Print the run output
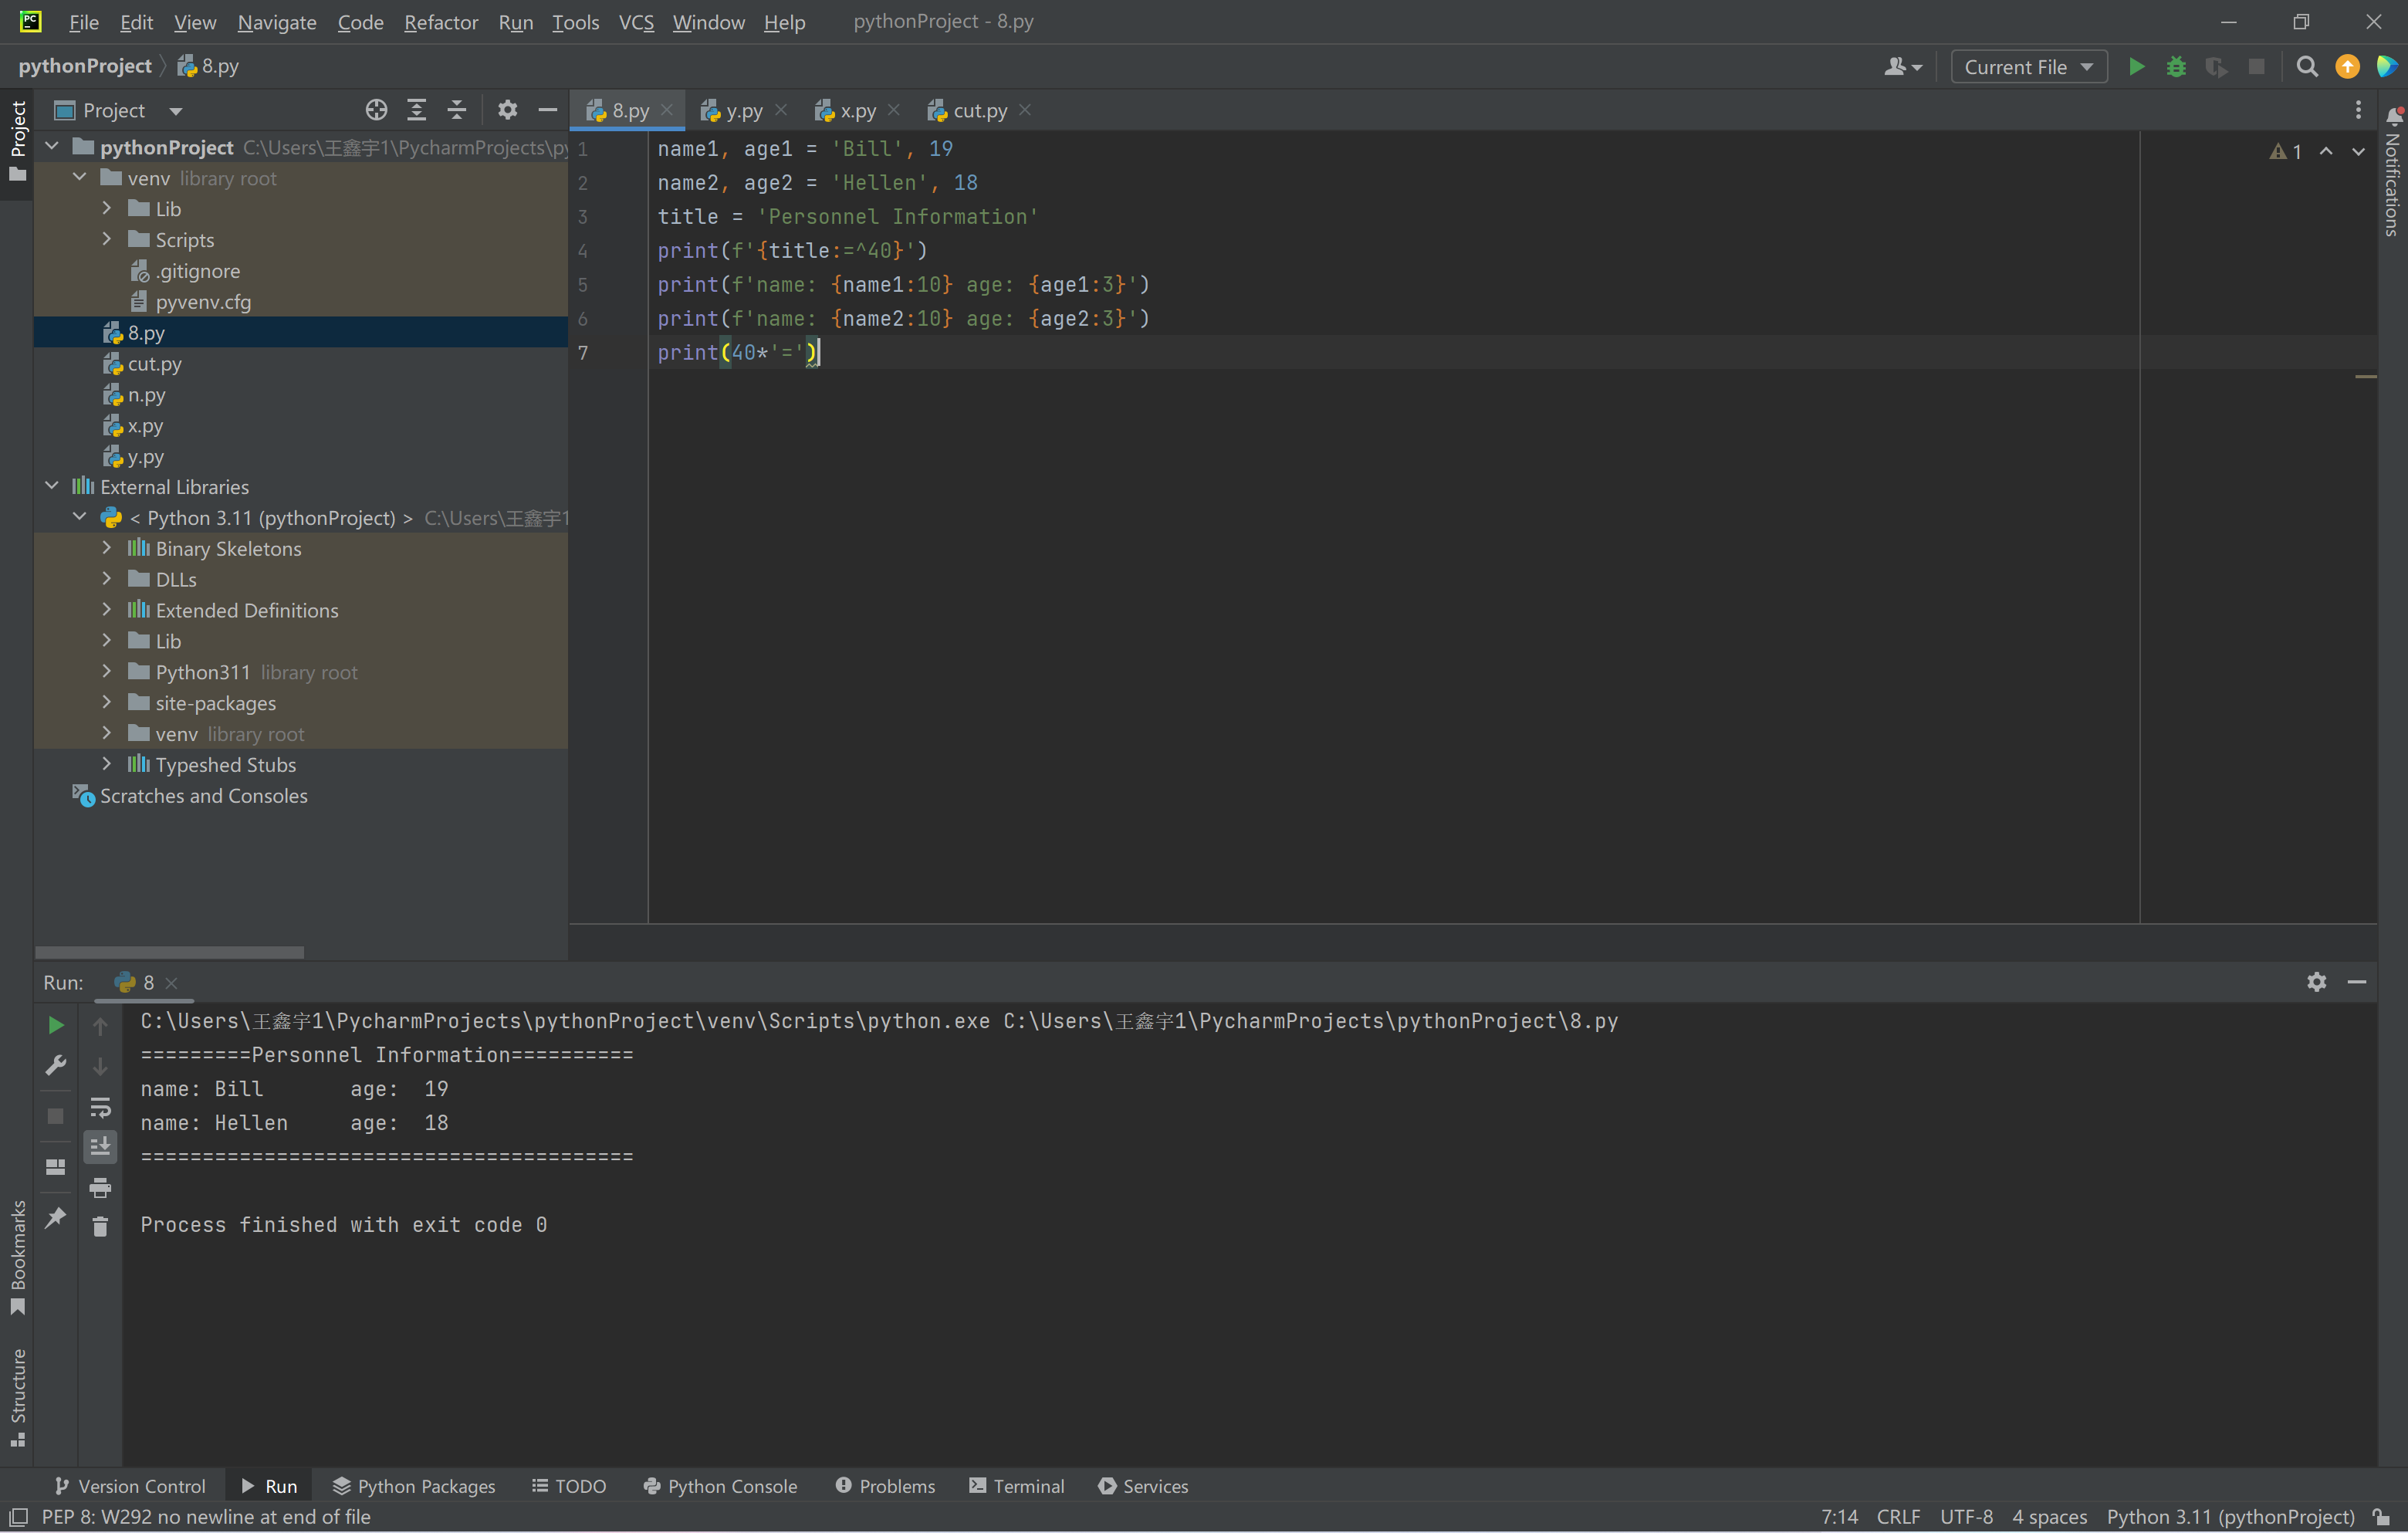This screenshot has width=2408, height=1533. (100, 1187)
